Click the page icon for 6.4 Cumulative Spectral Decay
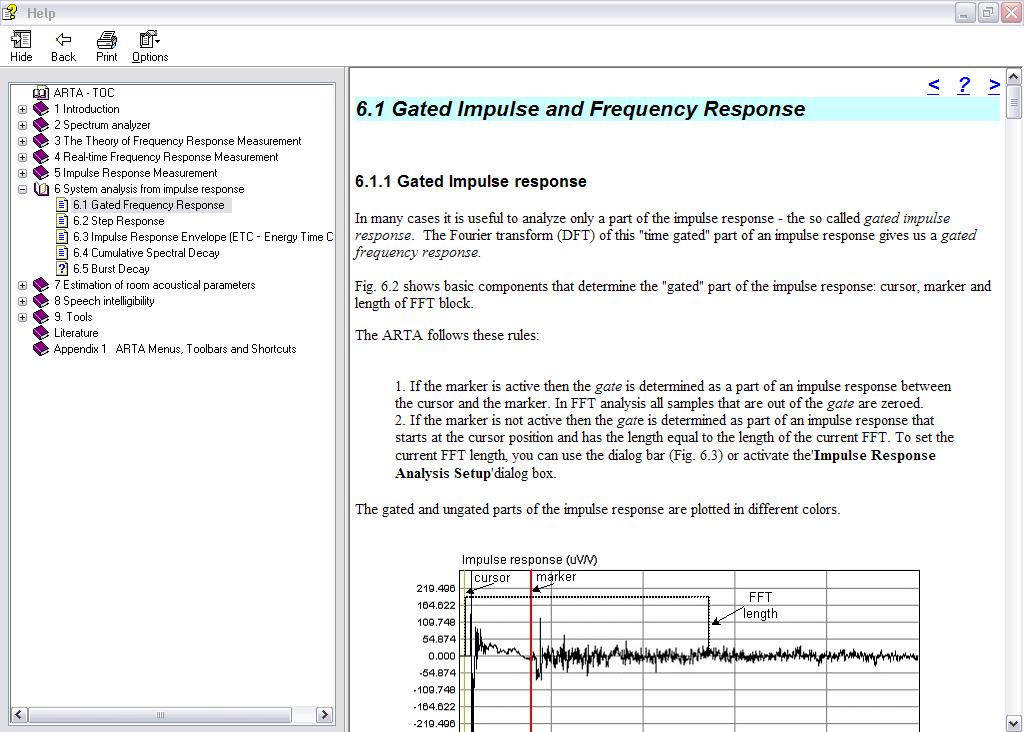Screen dimensions: 1024x732 click(x=62, y=253)
